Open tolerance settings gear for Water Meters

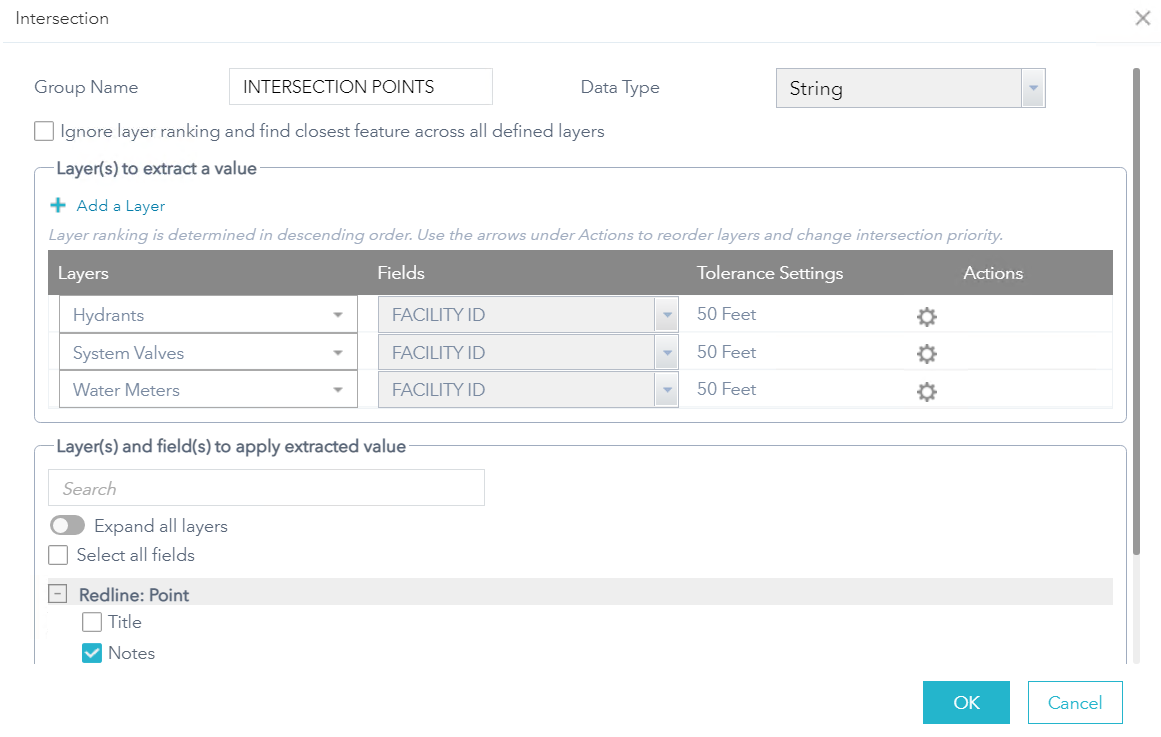(927, 392)
